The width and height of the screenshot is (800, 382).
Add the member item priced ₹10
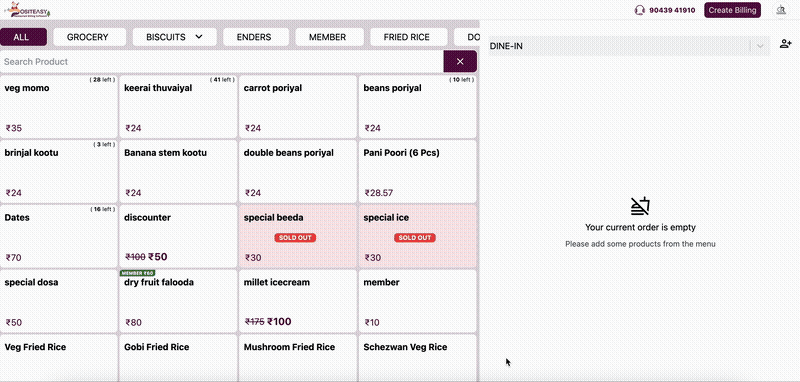point(418,301)
